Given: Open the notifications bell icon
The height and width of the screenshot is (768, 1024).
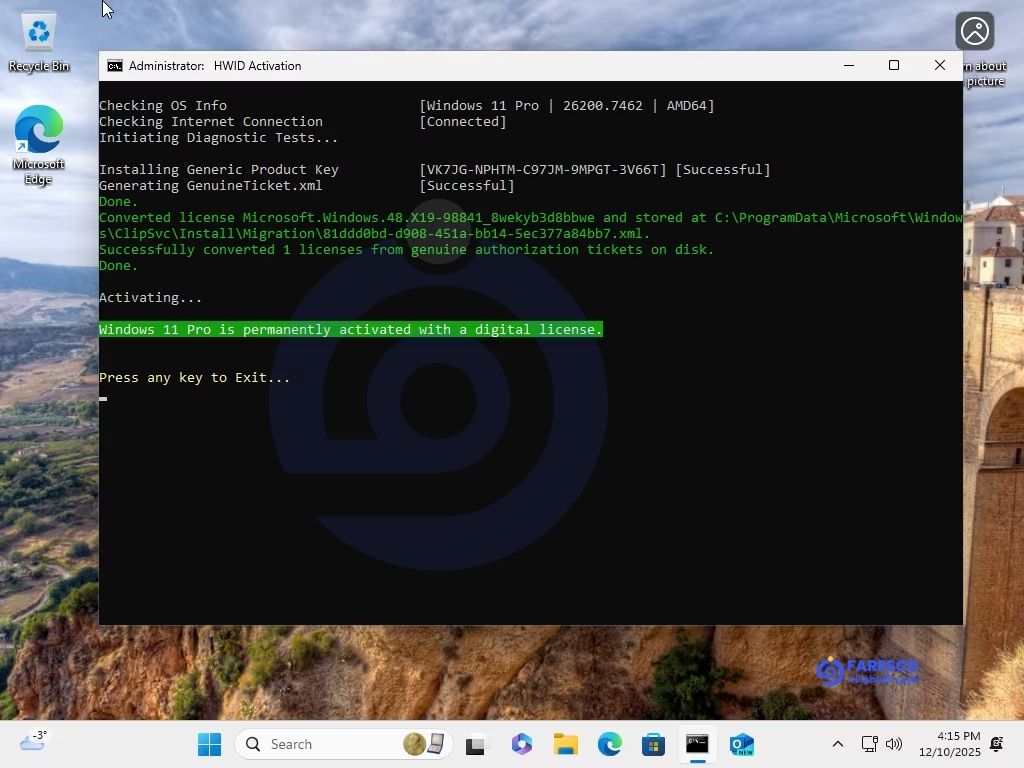Looking at the screenshot, I should pyautogui.click(x=997, y=744).
